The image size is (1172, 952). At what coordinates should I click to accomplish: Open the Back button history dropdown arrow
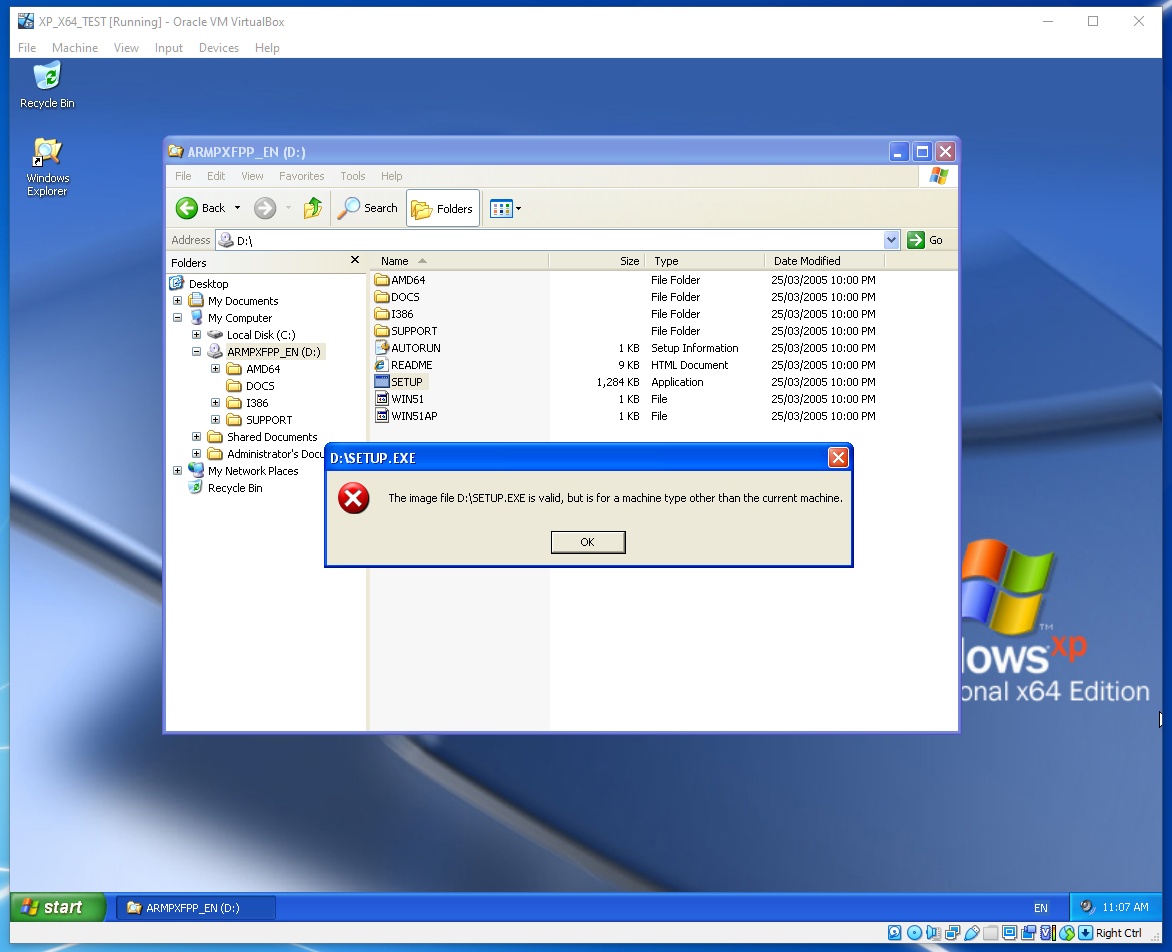[237, 208]
